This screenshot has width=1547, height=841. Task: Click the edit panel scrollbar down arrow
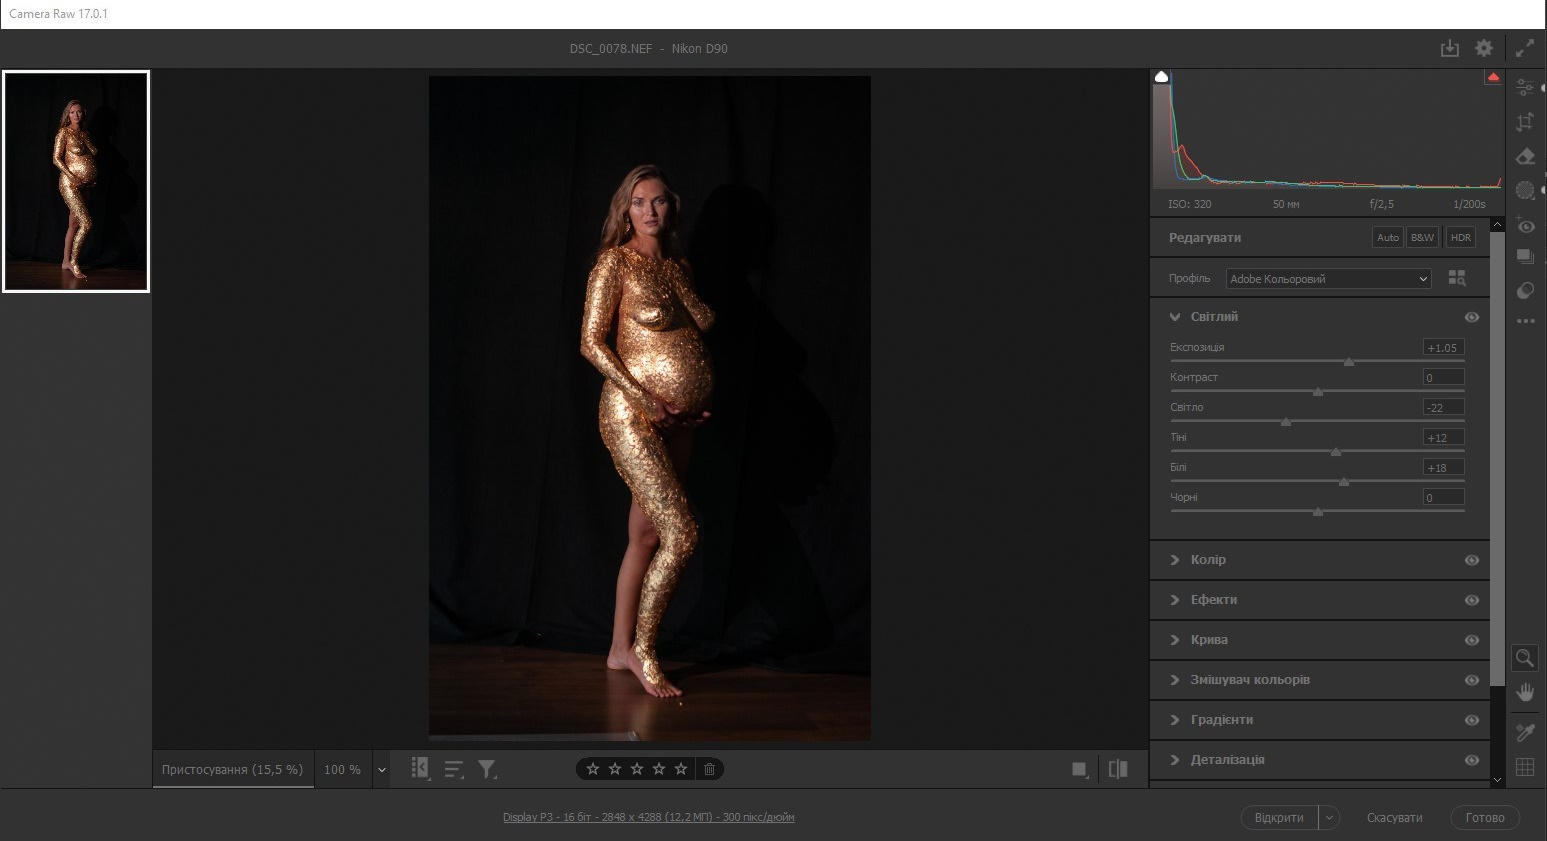click(1497, 780)
